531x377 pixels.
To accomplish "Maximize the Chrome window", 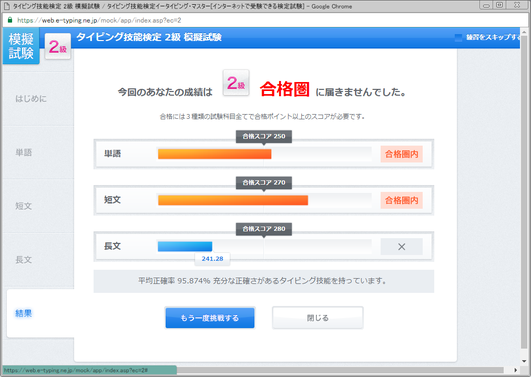I will 499,5.
